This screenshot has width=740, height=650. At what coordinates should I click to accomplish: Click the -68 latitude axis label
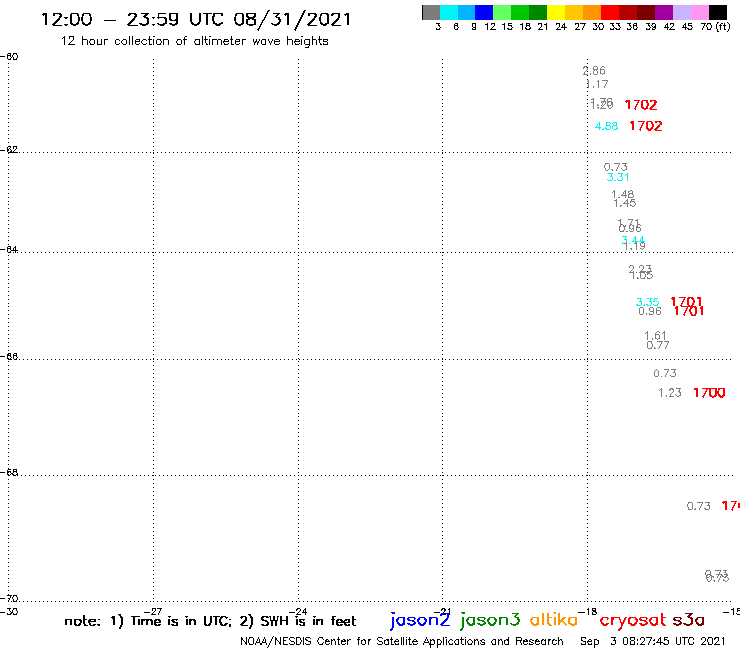pos(9,473)
